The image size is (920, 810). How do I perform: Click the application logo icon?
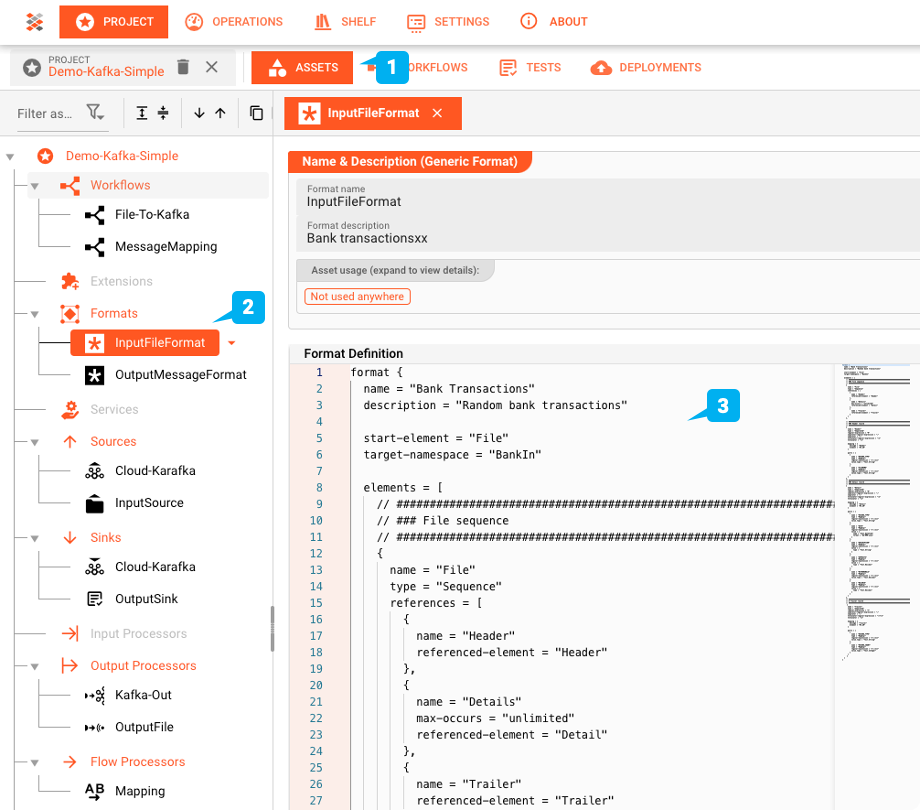click(35, 21)
